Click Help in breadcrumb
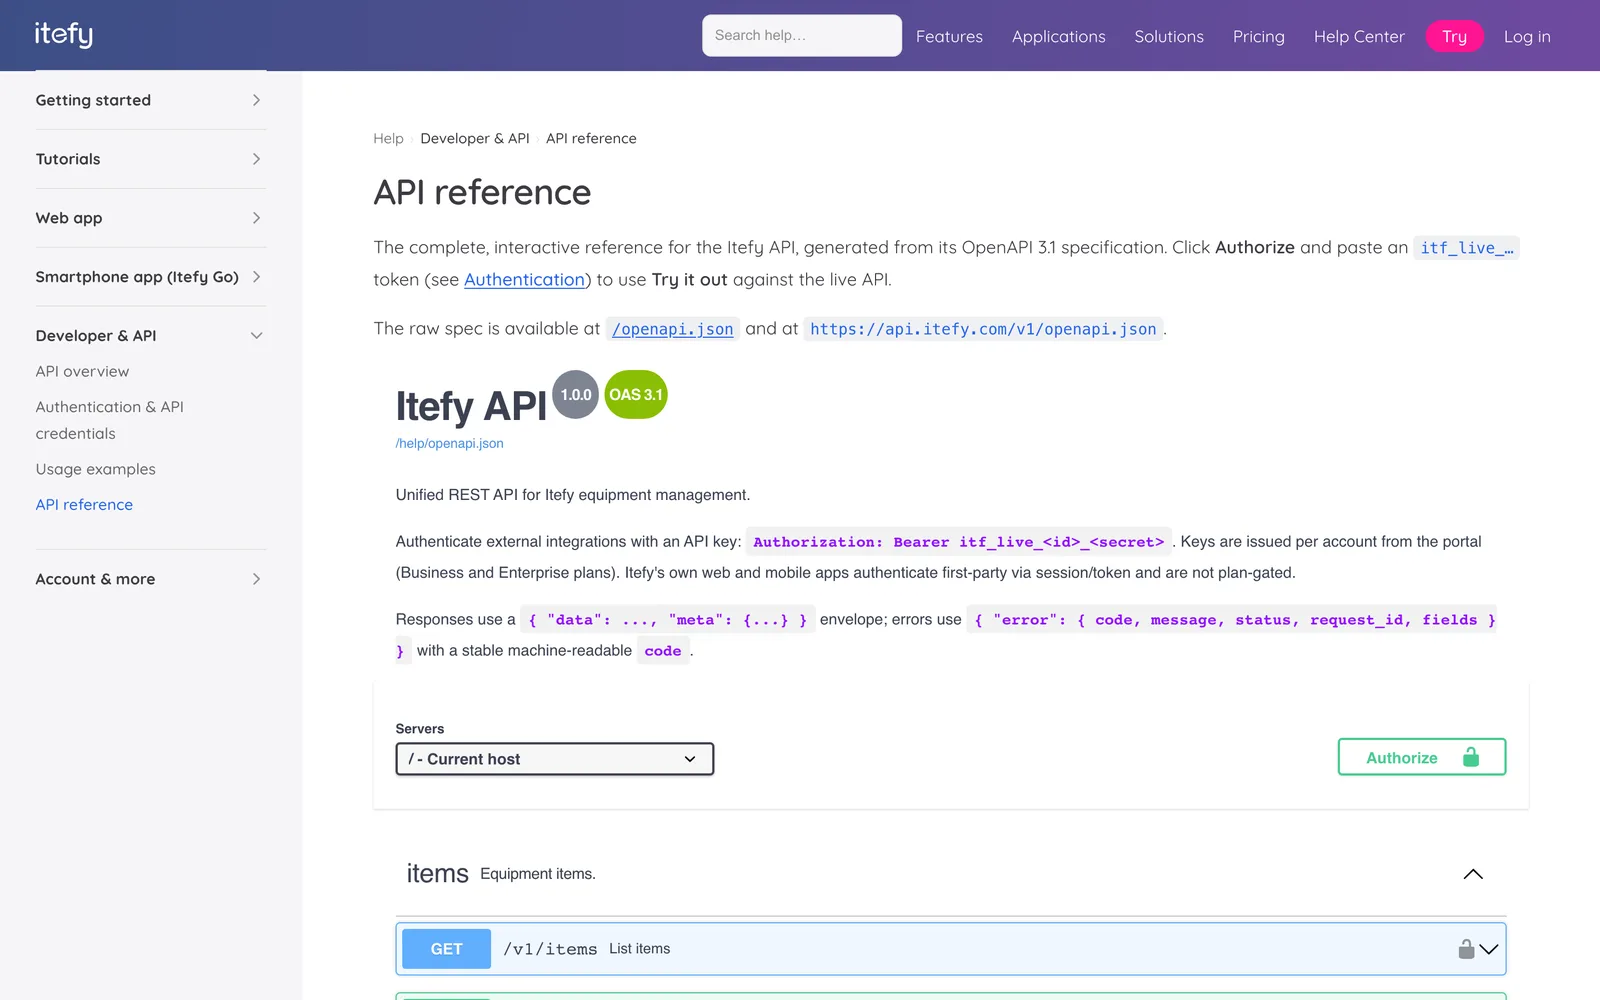The image size is (1600, 1000). 388,138
